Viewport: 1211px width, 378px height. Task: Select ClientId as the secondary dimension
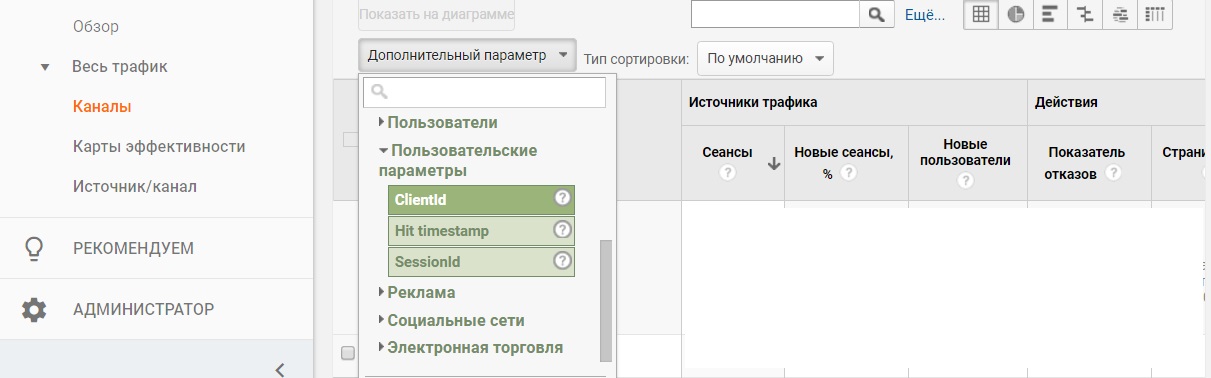click(481, 200)
